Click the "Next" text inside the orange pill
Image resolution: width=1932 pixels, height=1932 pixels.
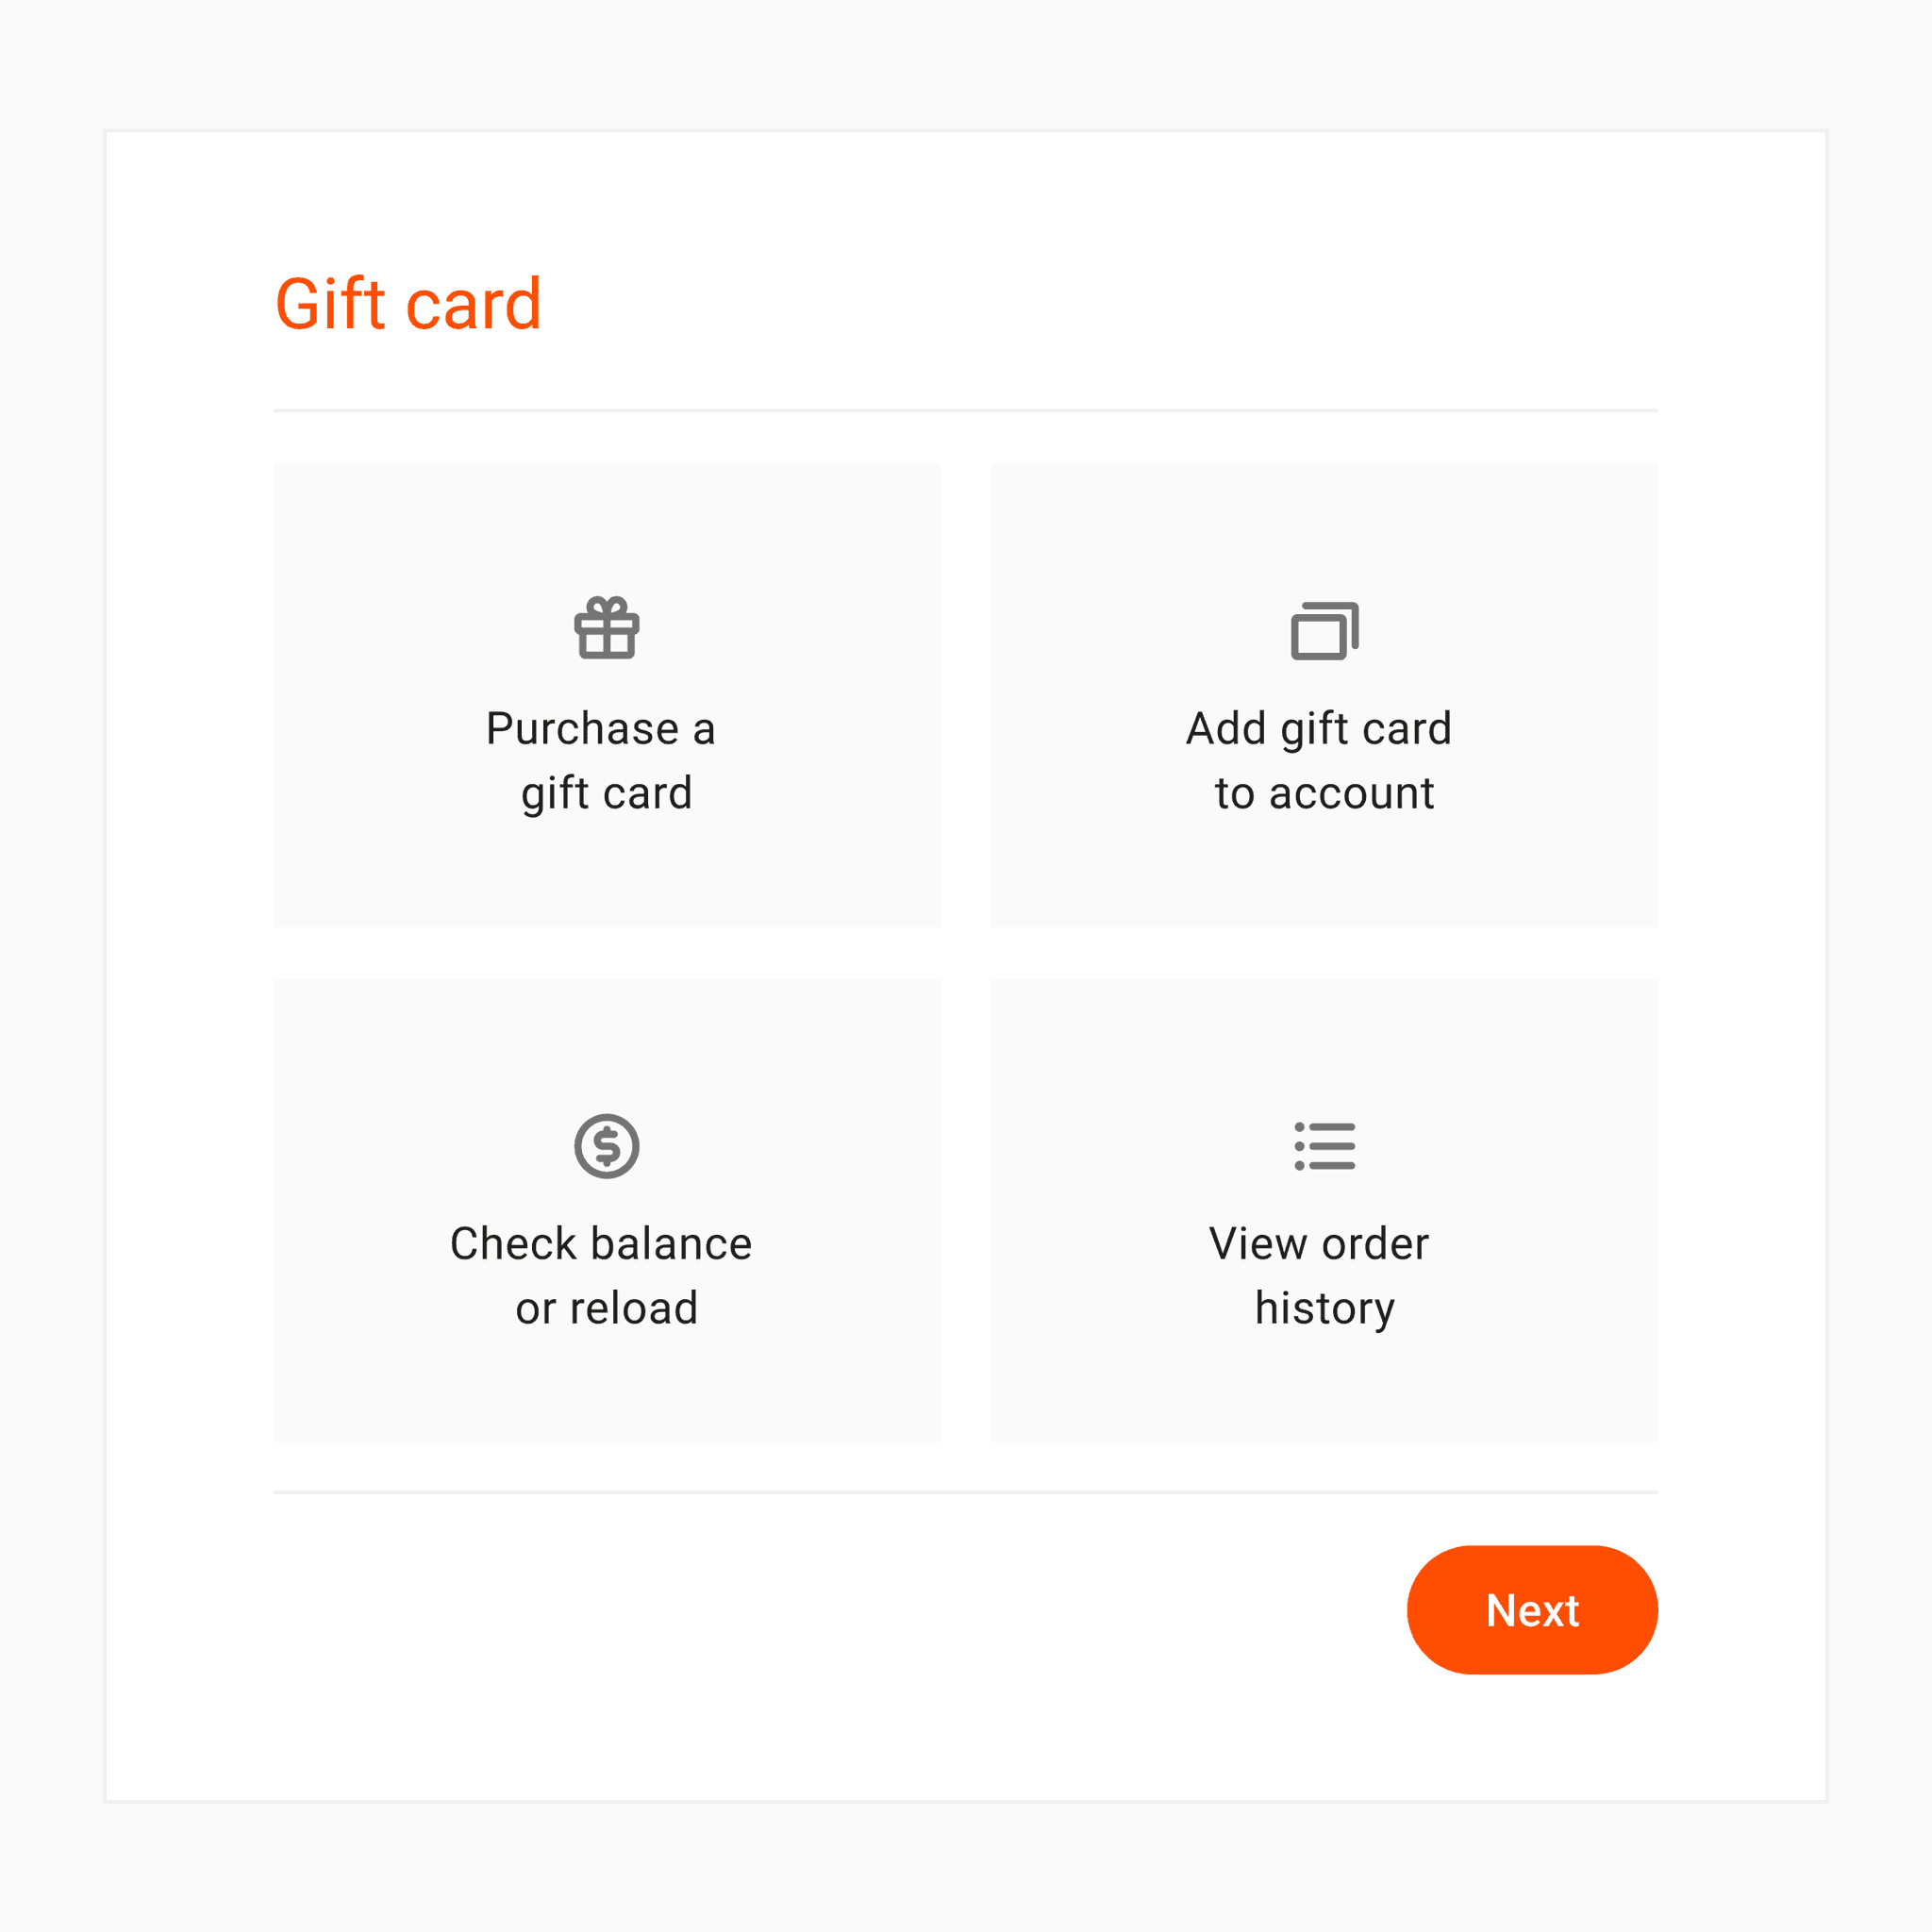tap(1532, 1611)
